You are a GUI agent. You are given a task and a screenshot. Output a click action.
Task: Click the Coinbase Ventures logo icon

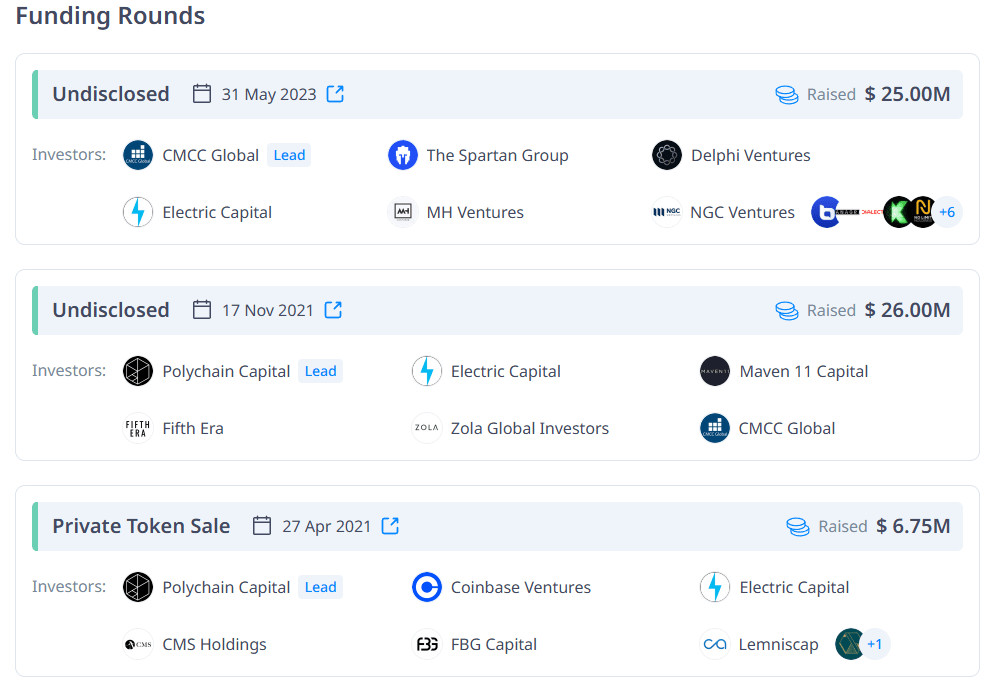coord(427,587)
